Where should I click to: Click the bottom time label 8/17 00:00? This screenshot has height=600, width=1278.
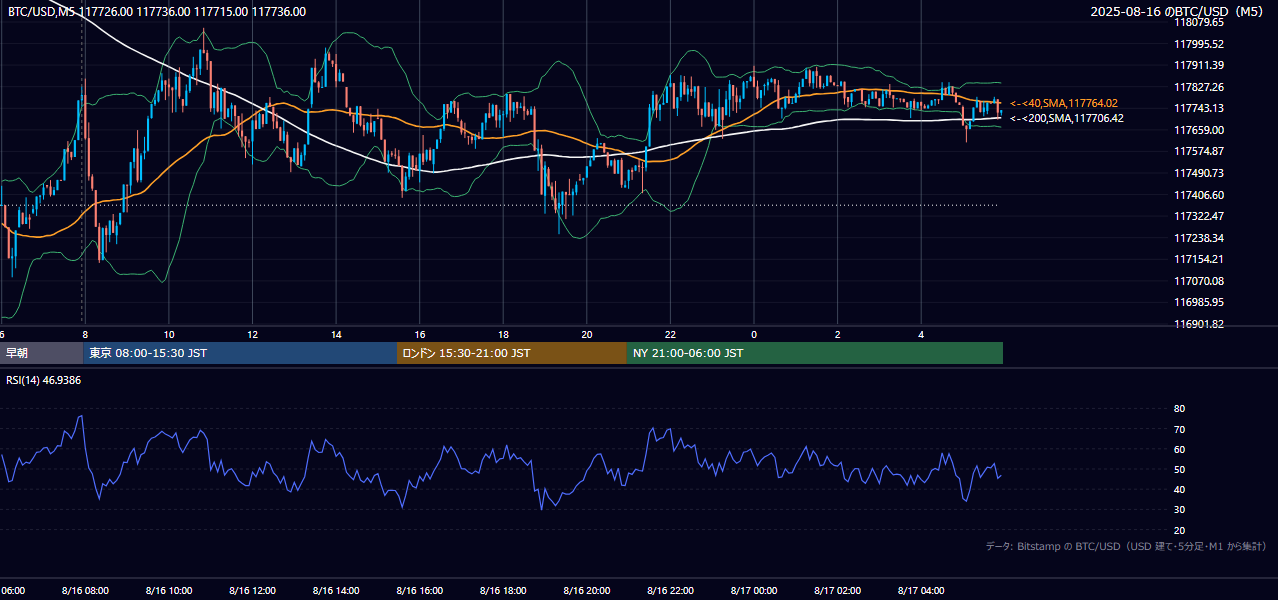(754, 591)
